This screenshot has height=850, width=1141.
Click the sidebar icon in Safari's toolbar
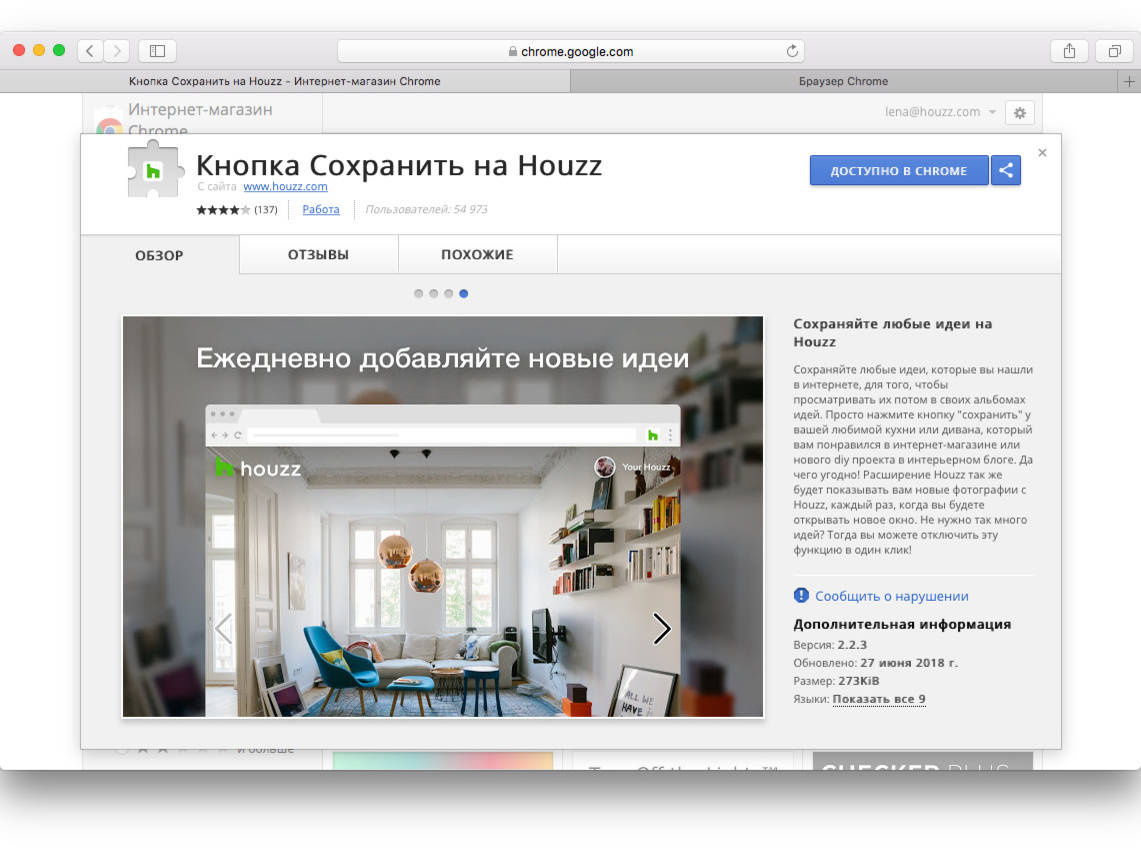pos(156,50)
